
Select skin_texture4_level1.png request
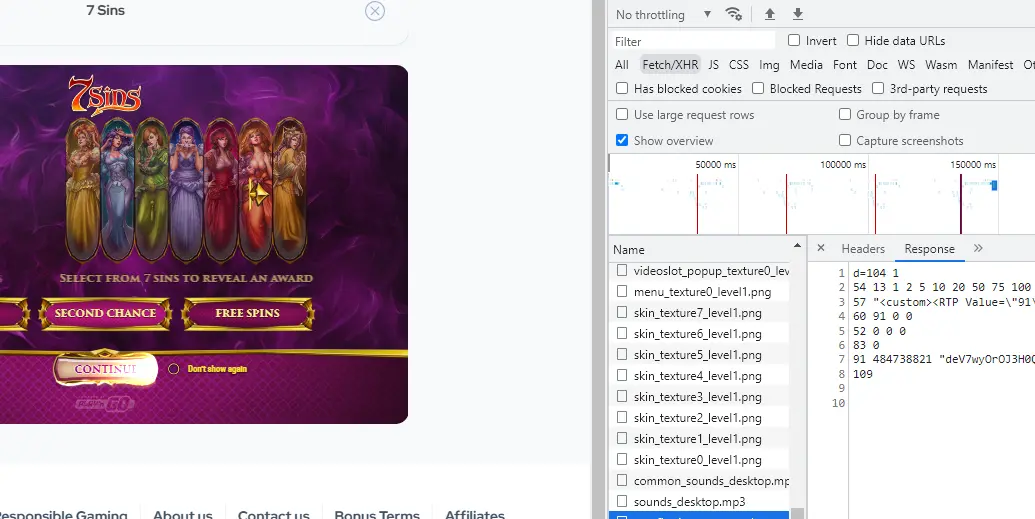[700, 376]
